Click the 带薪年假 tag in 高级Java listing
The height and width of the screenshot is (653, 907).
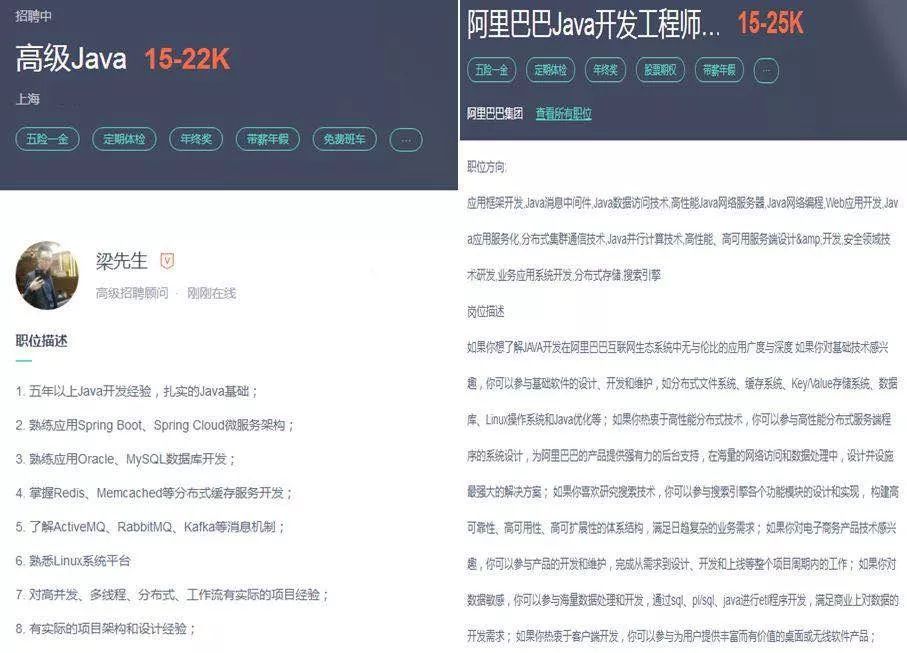268,139
